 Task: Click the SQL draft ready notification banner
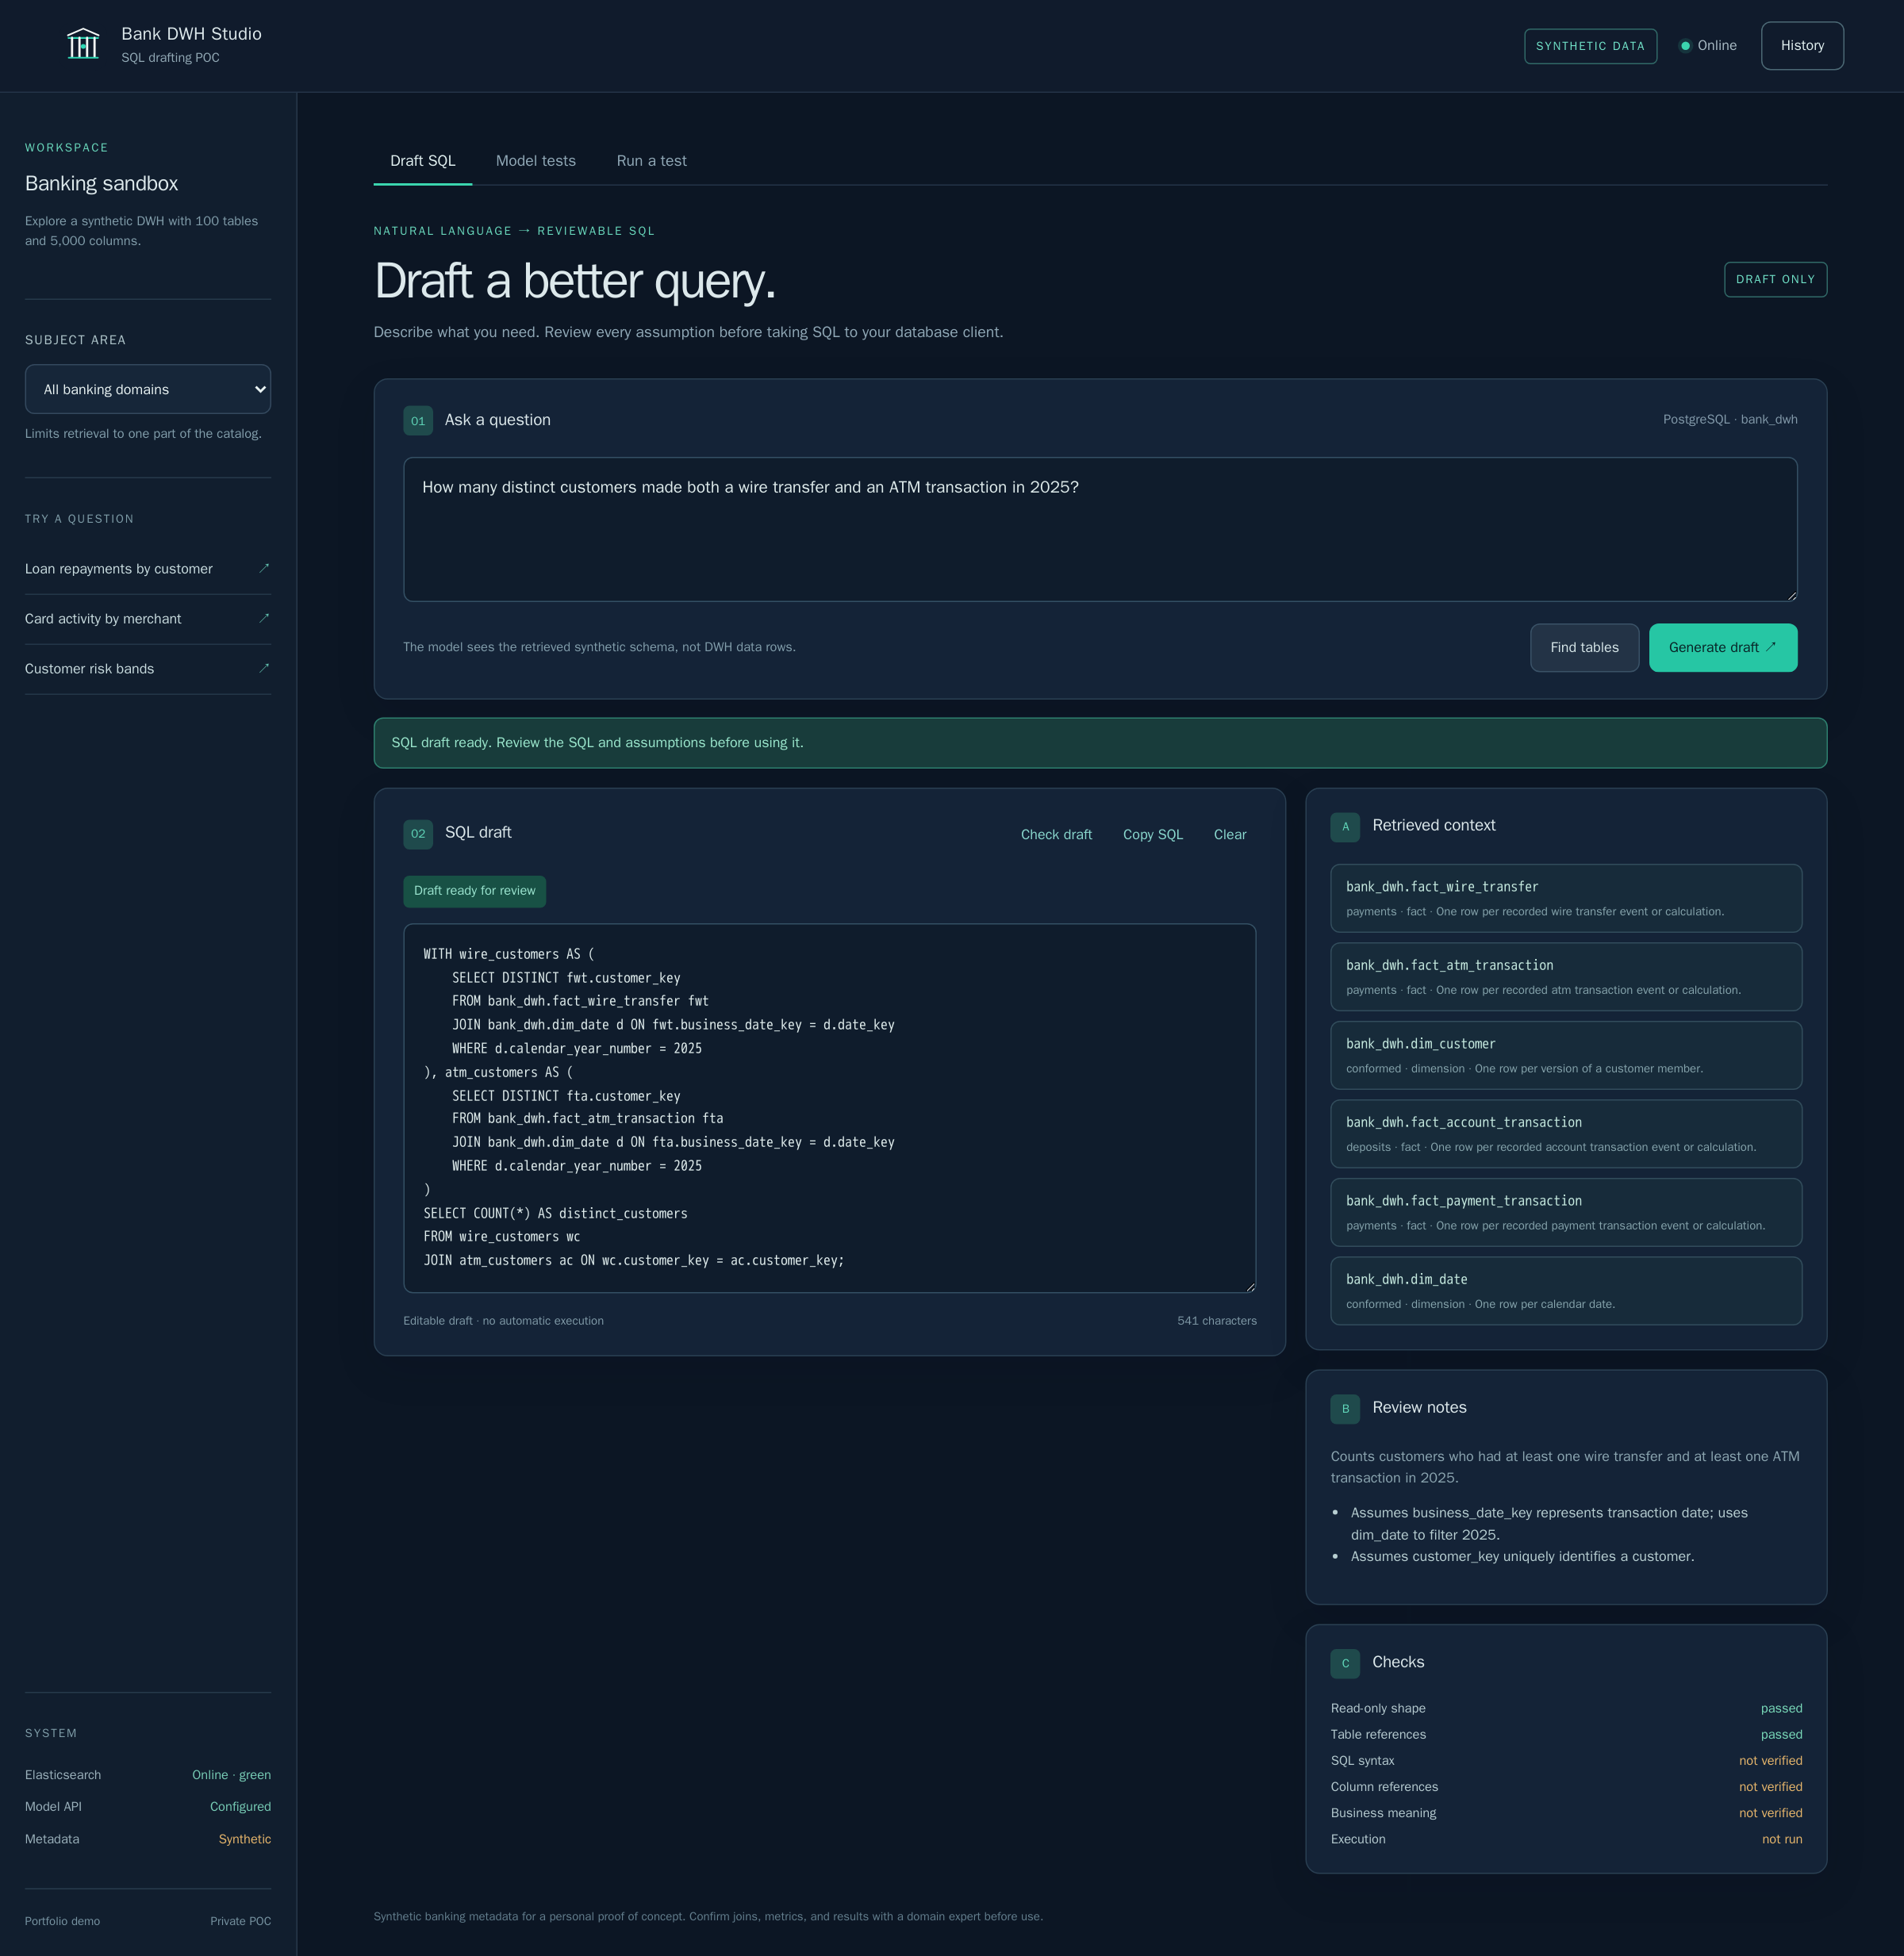tap(1100, 743)
